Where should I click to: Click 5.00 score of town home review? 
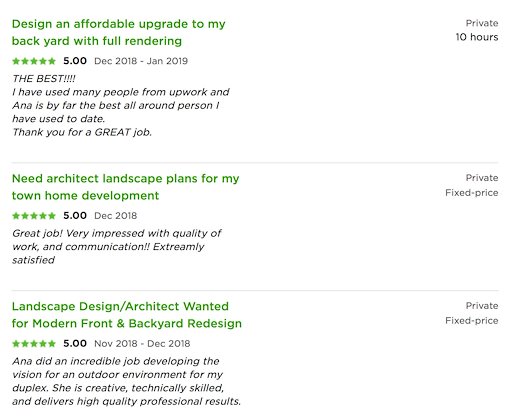pos(75,216)
